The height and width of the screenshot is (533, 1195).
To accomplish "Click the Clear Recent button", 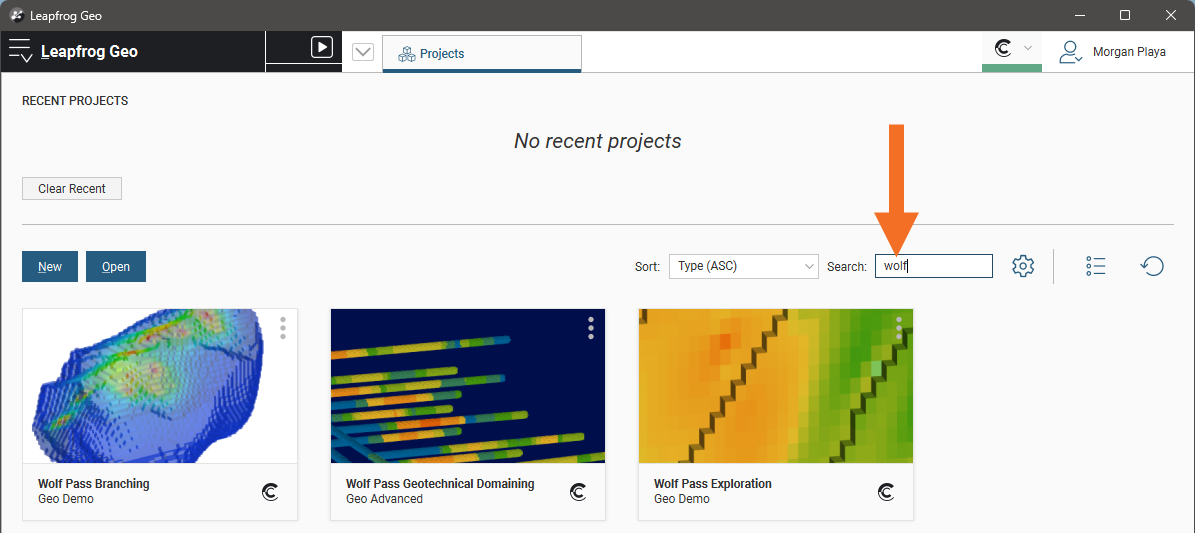I will pos(72,188).
